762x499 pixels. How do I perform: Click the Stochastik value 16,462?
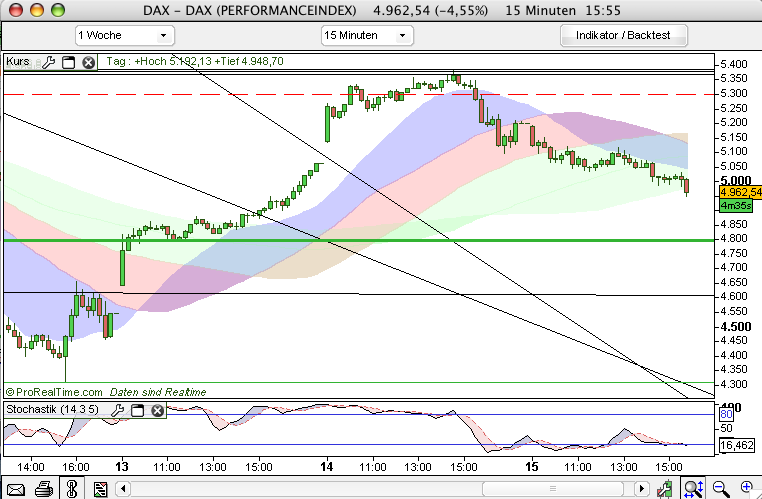737,445
